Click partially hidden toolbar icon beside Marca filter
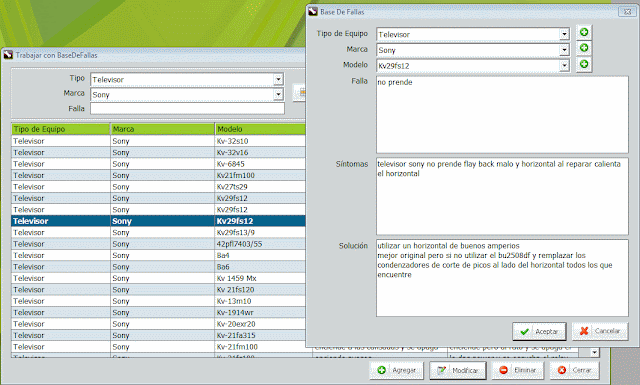640x385 pixels. coord(300,93)
